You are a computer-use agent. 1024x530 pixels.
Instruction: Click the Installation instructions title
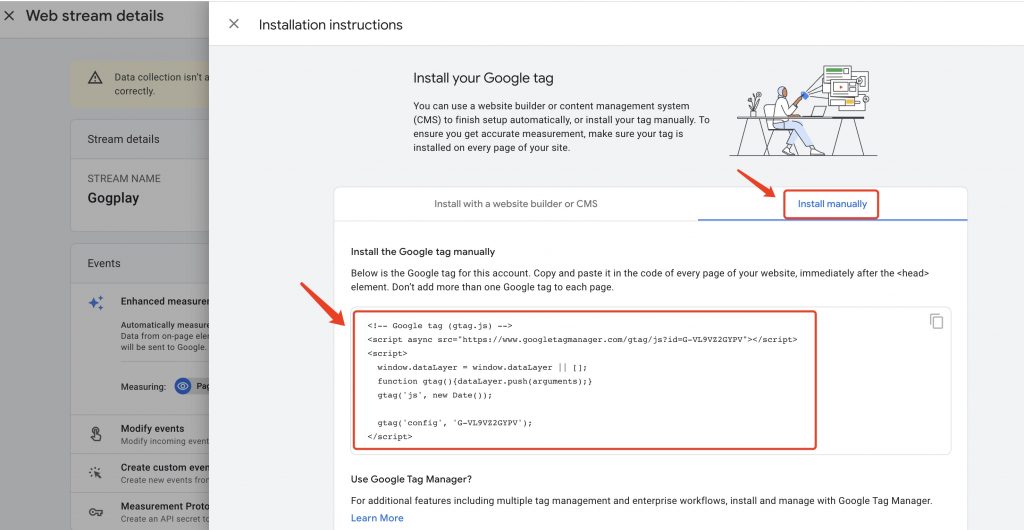330,25
